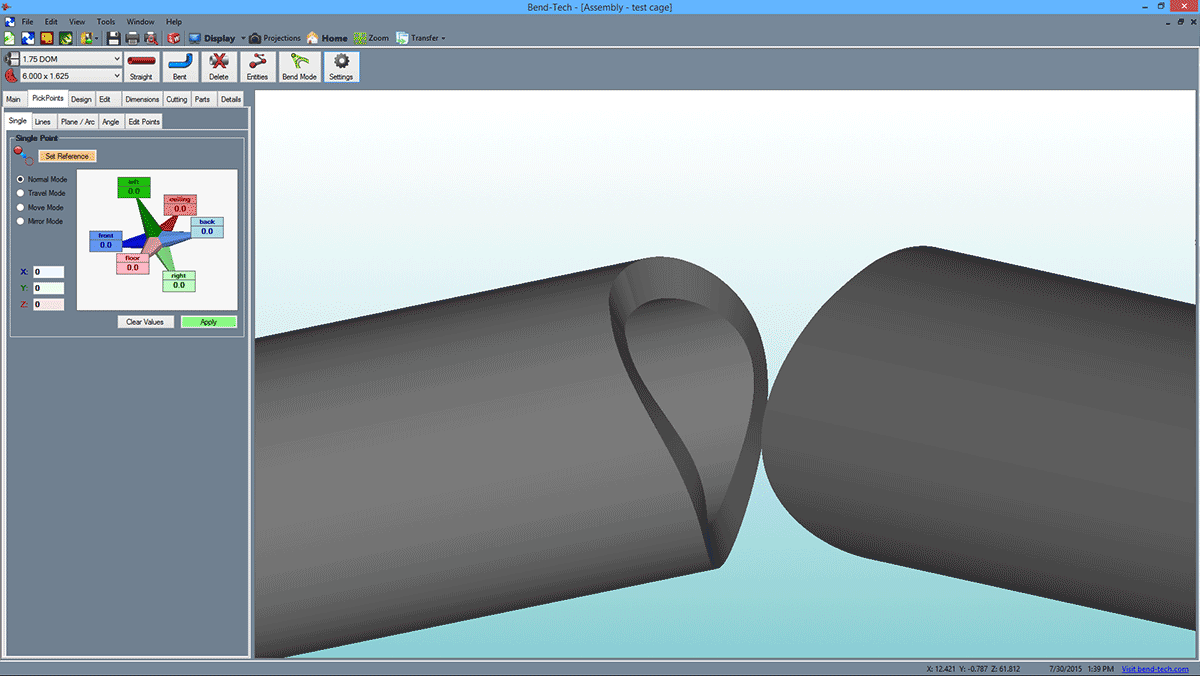Click the blue arrows toolbar icon
The width and height of the screenshot is (1200, 676).
click(28, 38)
